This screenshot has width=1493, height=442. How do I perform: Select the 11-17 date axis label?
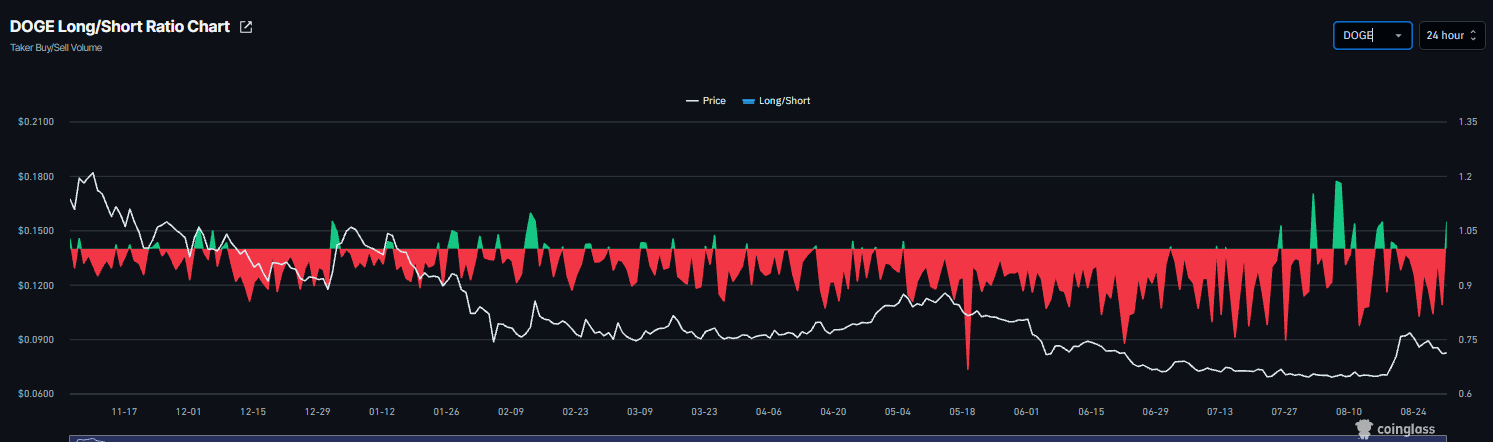(125, 411)
